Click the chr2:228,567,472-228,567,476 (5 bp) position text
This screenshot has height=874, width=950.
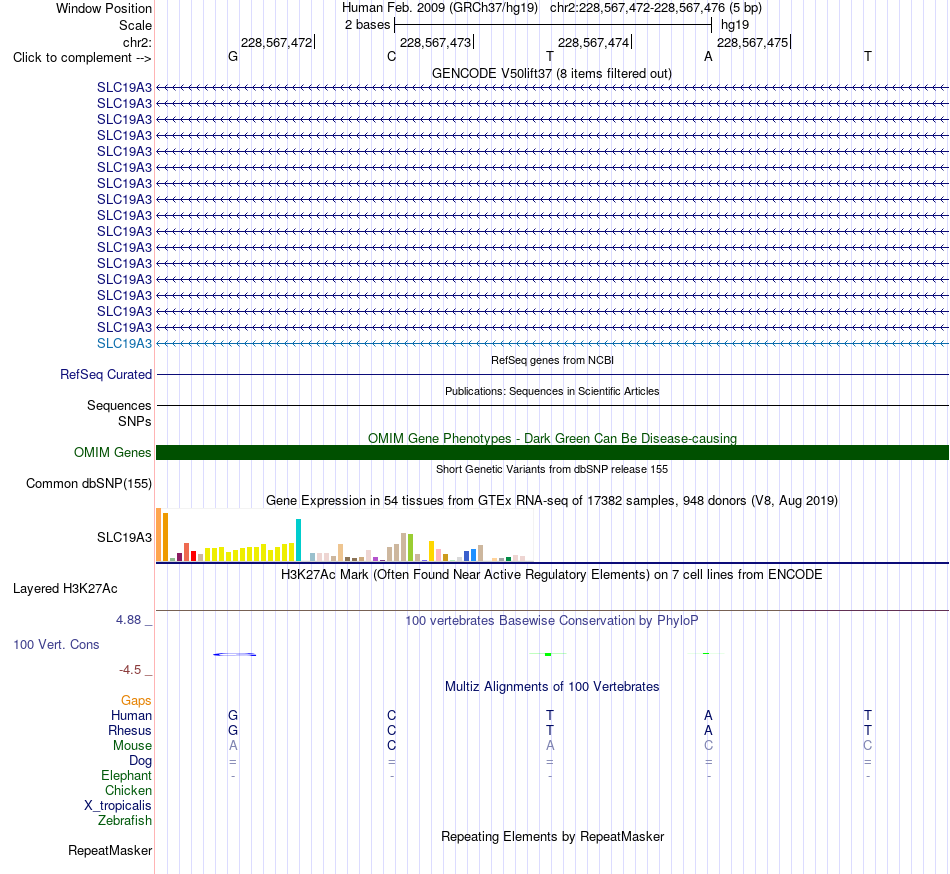[x=656, y=8]
